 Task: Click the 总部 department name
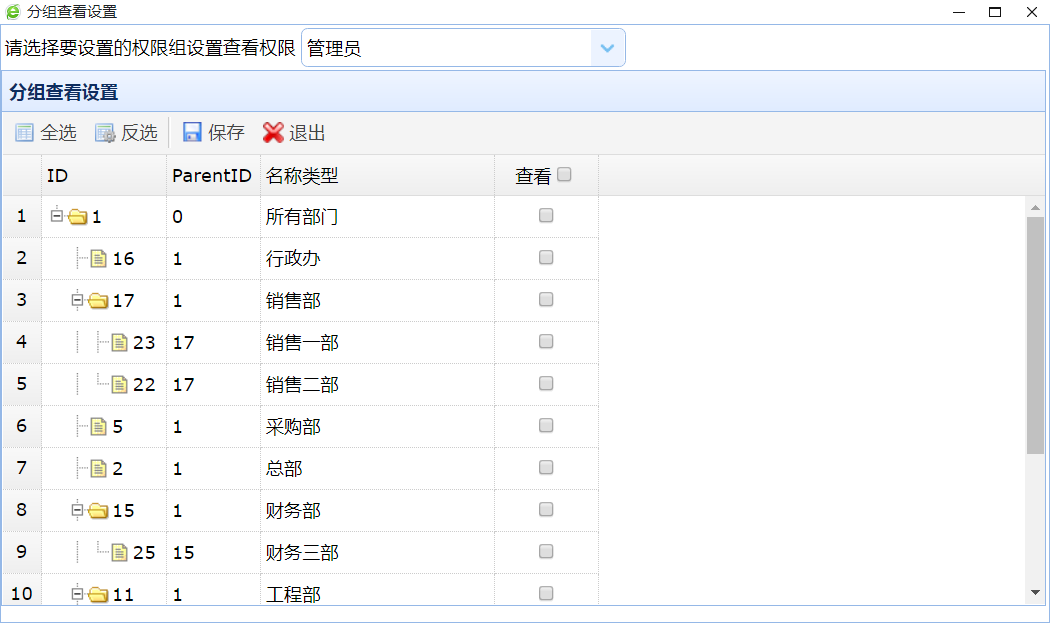pyautogui.click(x=284, y=469)
